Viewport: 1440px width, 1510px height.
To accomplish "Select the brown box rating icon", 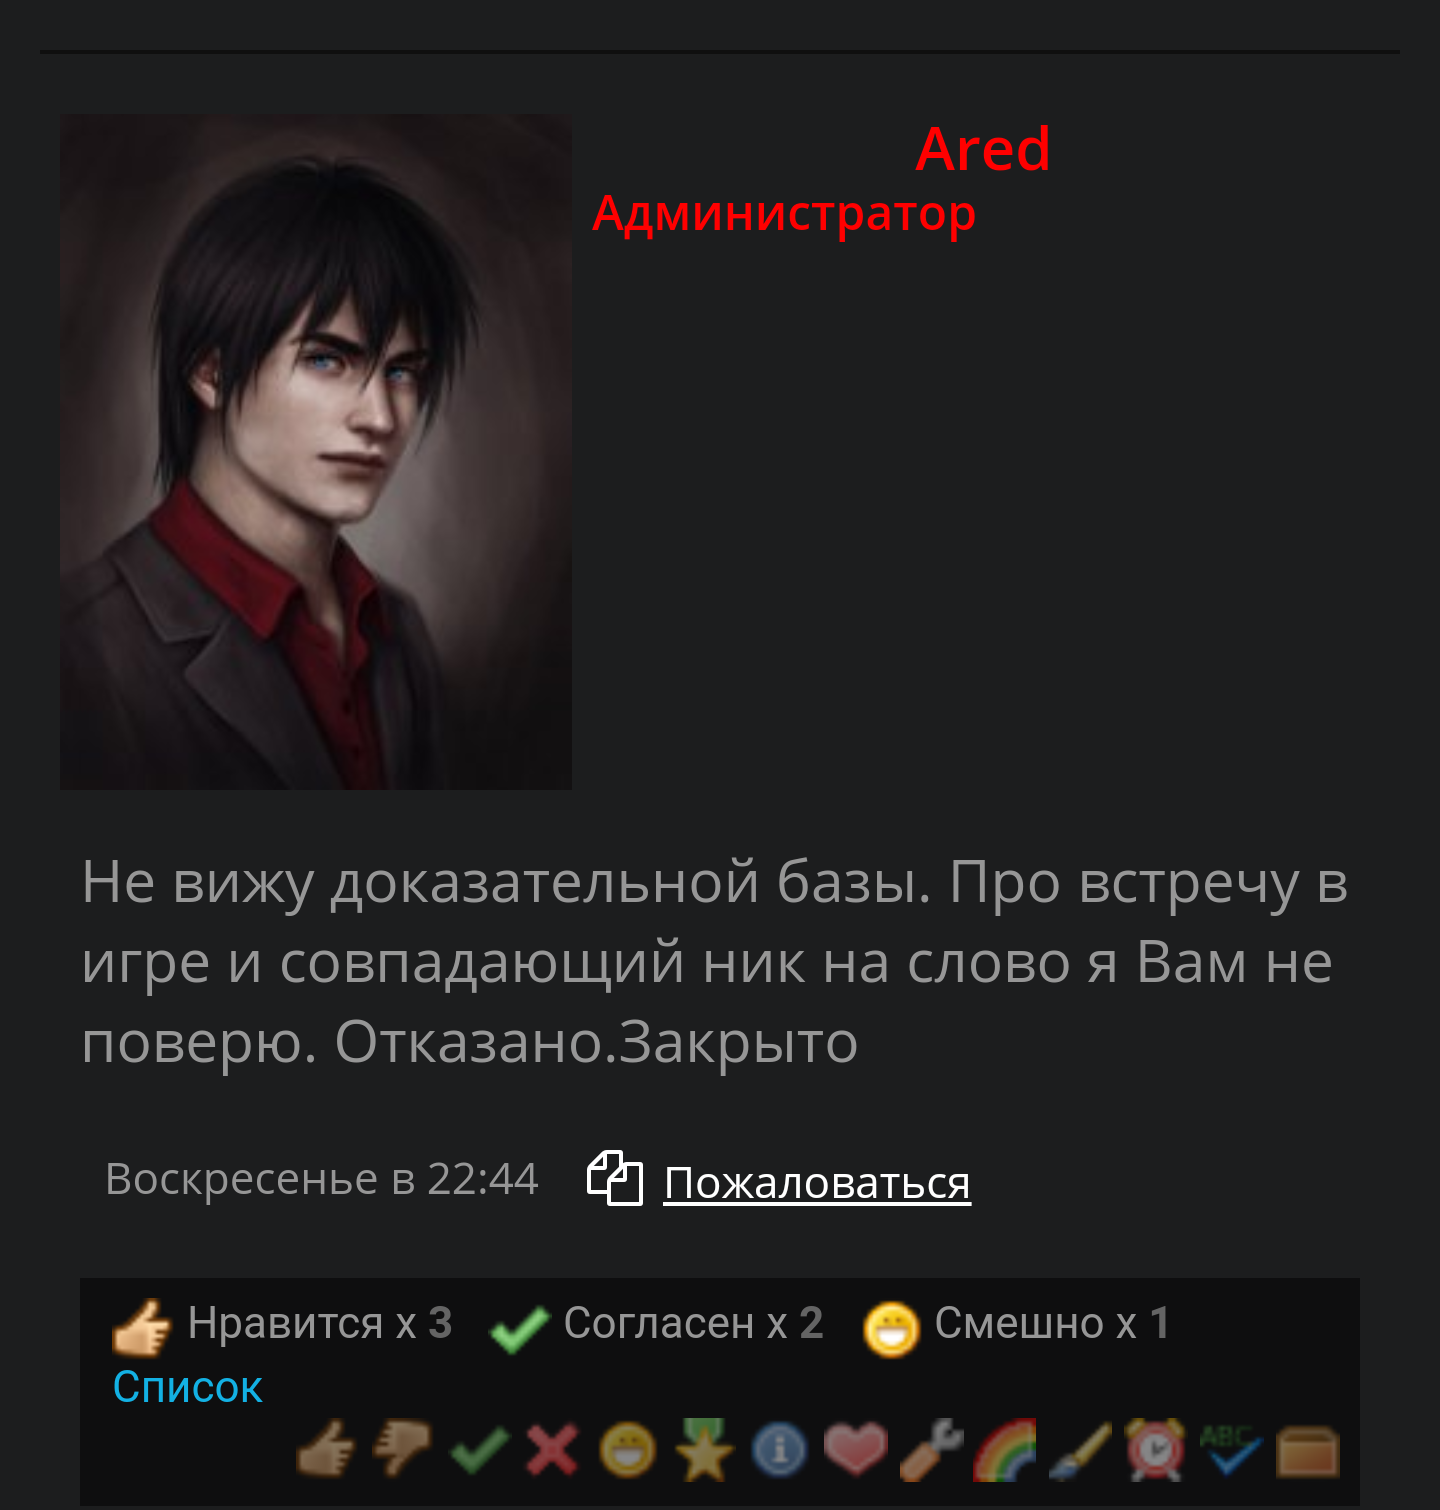I will click(1308, 1451).
